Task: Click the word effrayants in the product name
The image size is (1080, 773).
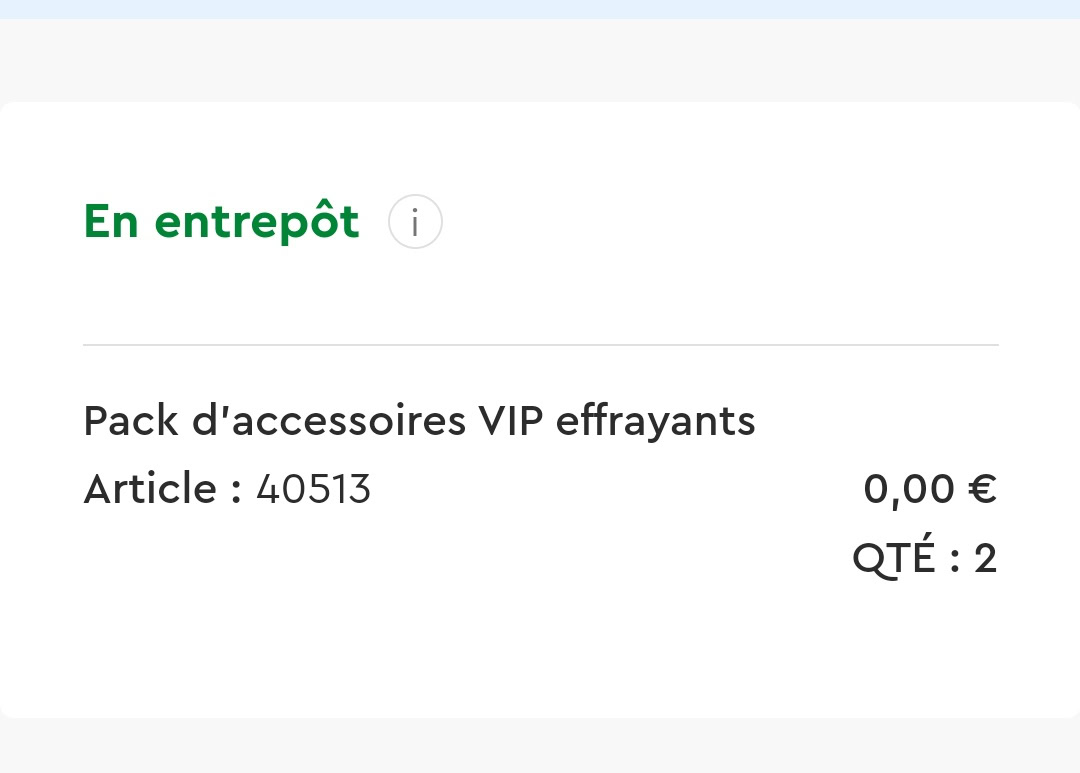Action: pyautogui.click(x=655, y=421)
